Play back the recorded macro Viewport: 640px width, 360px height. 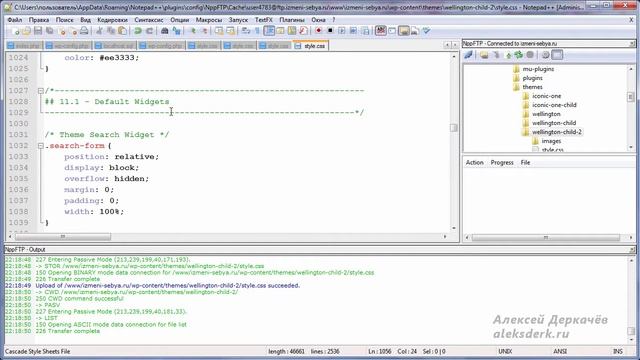(342, 31)
